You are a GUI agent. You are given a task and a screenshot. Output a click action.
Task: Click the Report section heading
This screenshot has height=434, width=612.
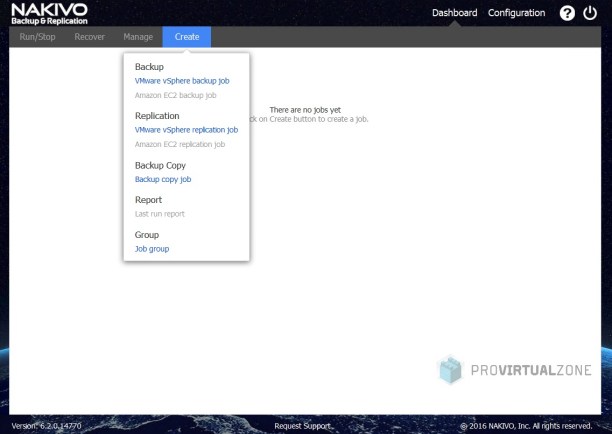coord(148,200)
